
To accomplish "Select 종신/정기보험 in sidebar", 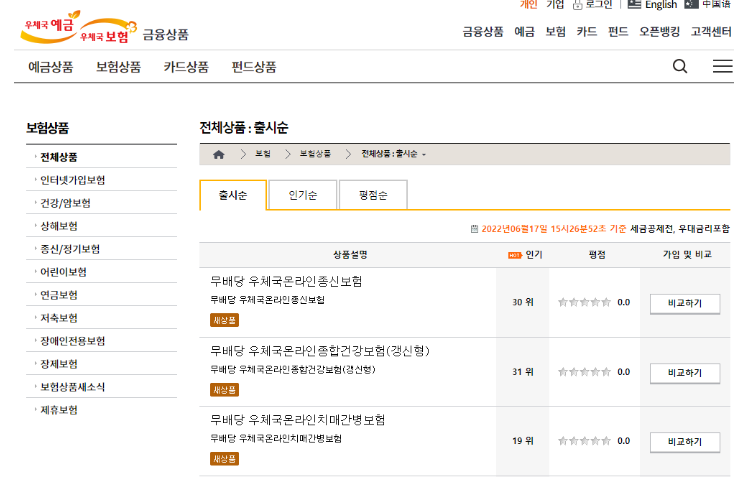I will pyautogui.click(x=70, y=249).
